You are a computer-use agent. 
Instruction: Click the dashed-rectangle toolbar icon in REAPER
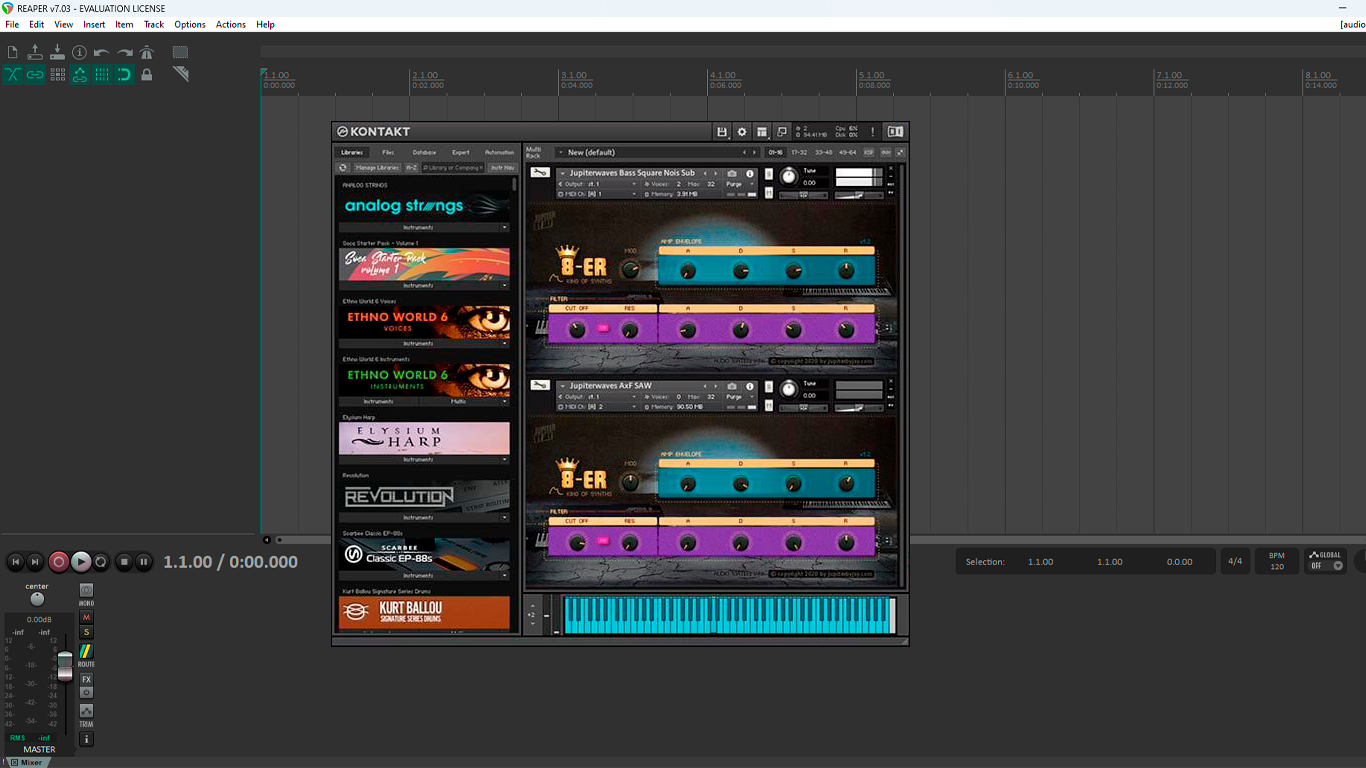[180, 52]
